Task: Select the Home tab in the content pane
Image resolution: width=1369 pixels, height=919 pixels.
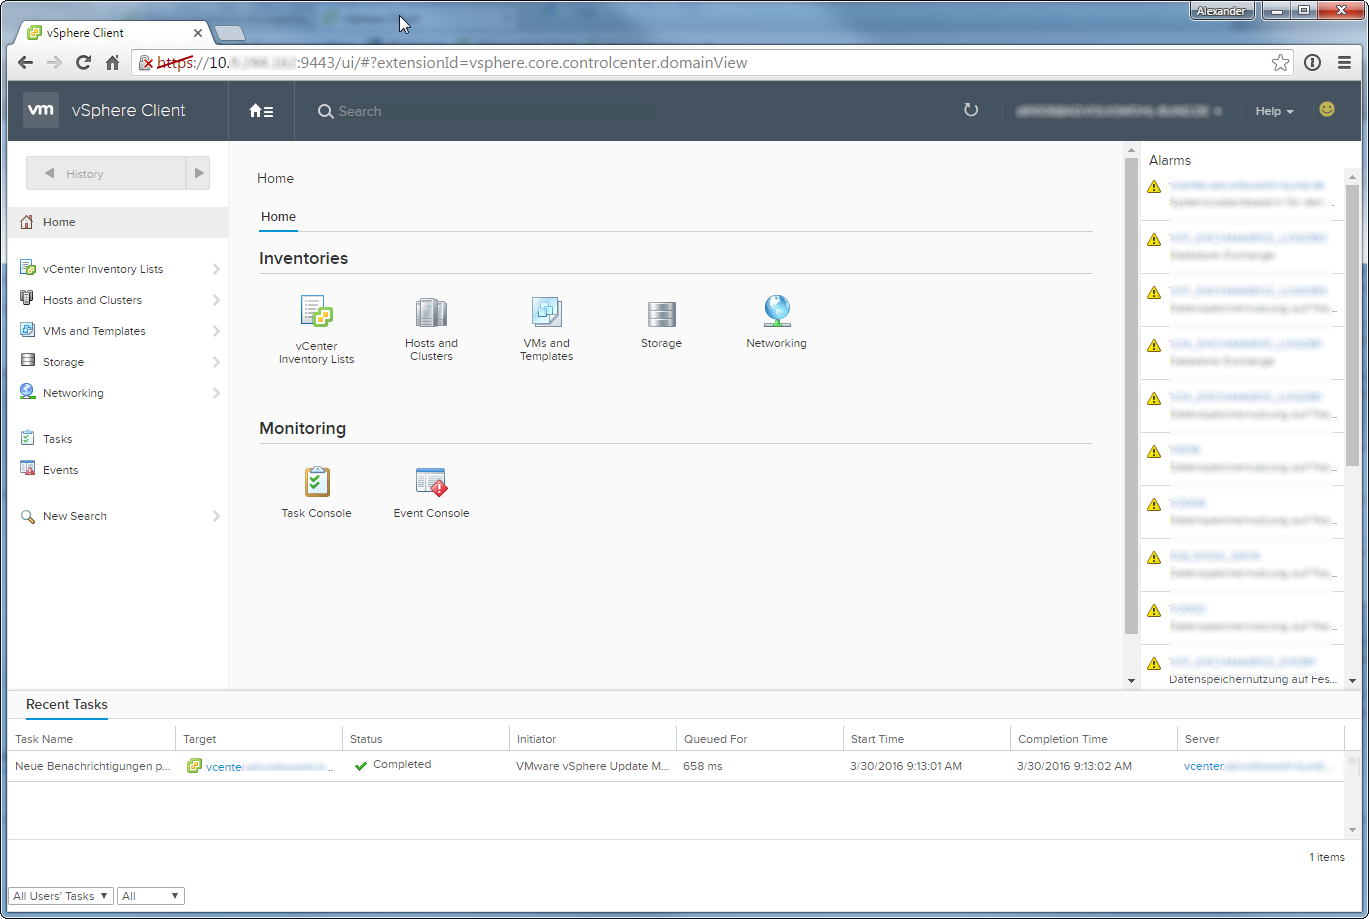Action: point(278,217)
